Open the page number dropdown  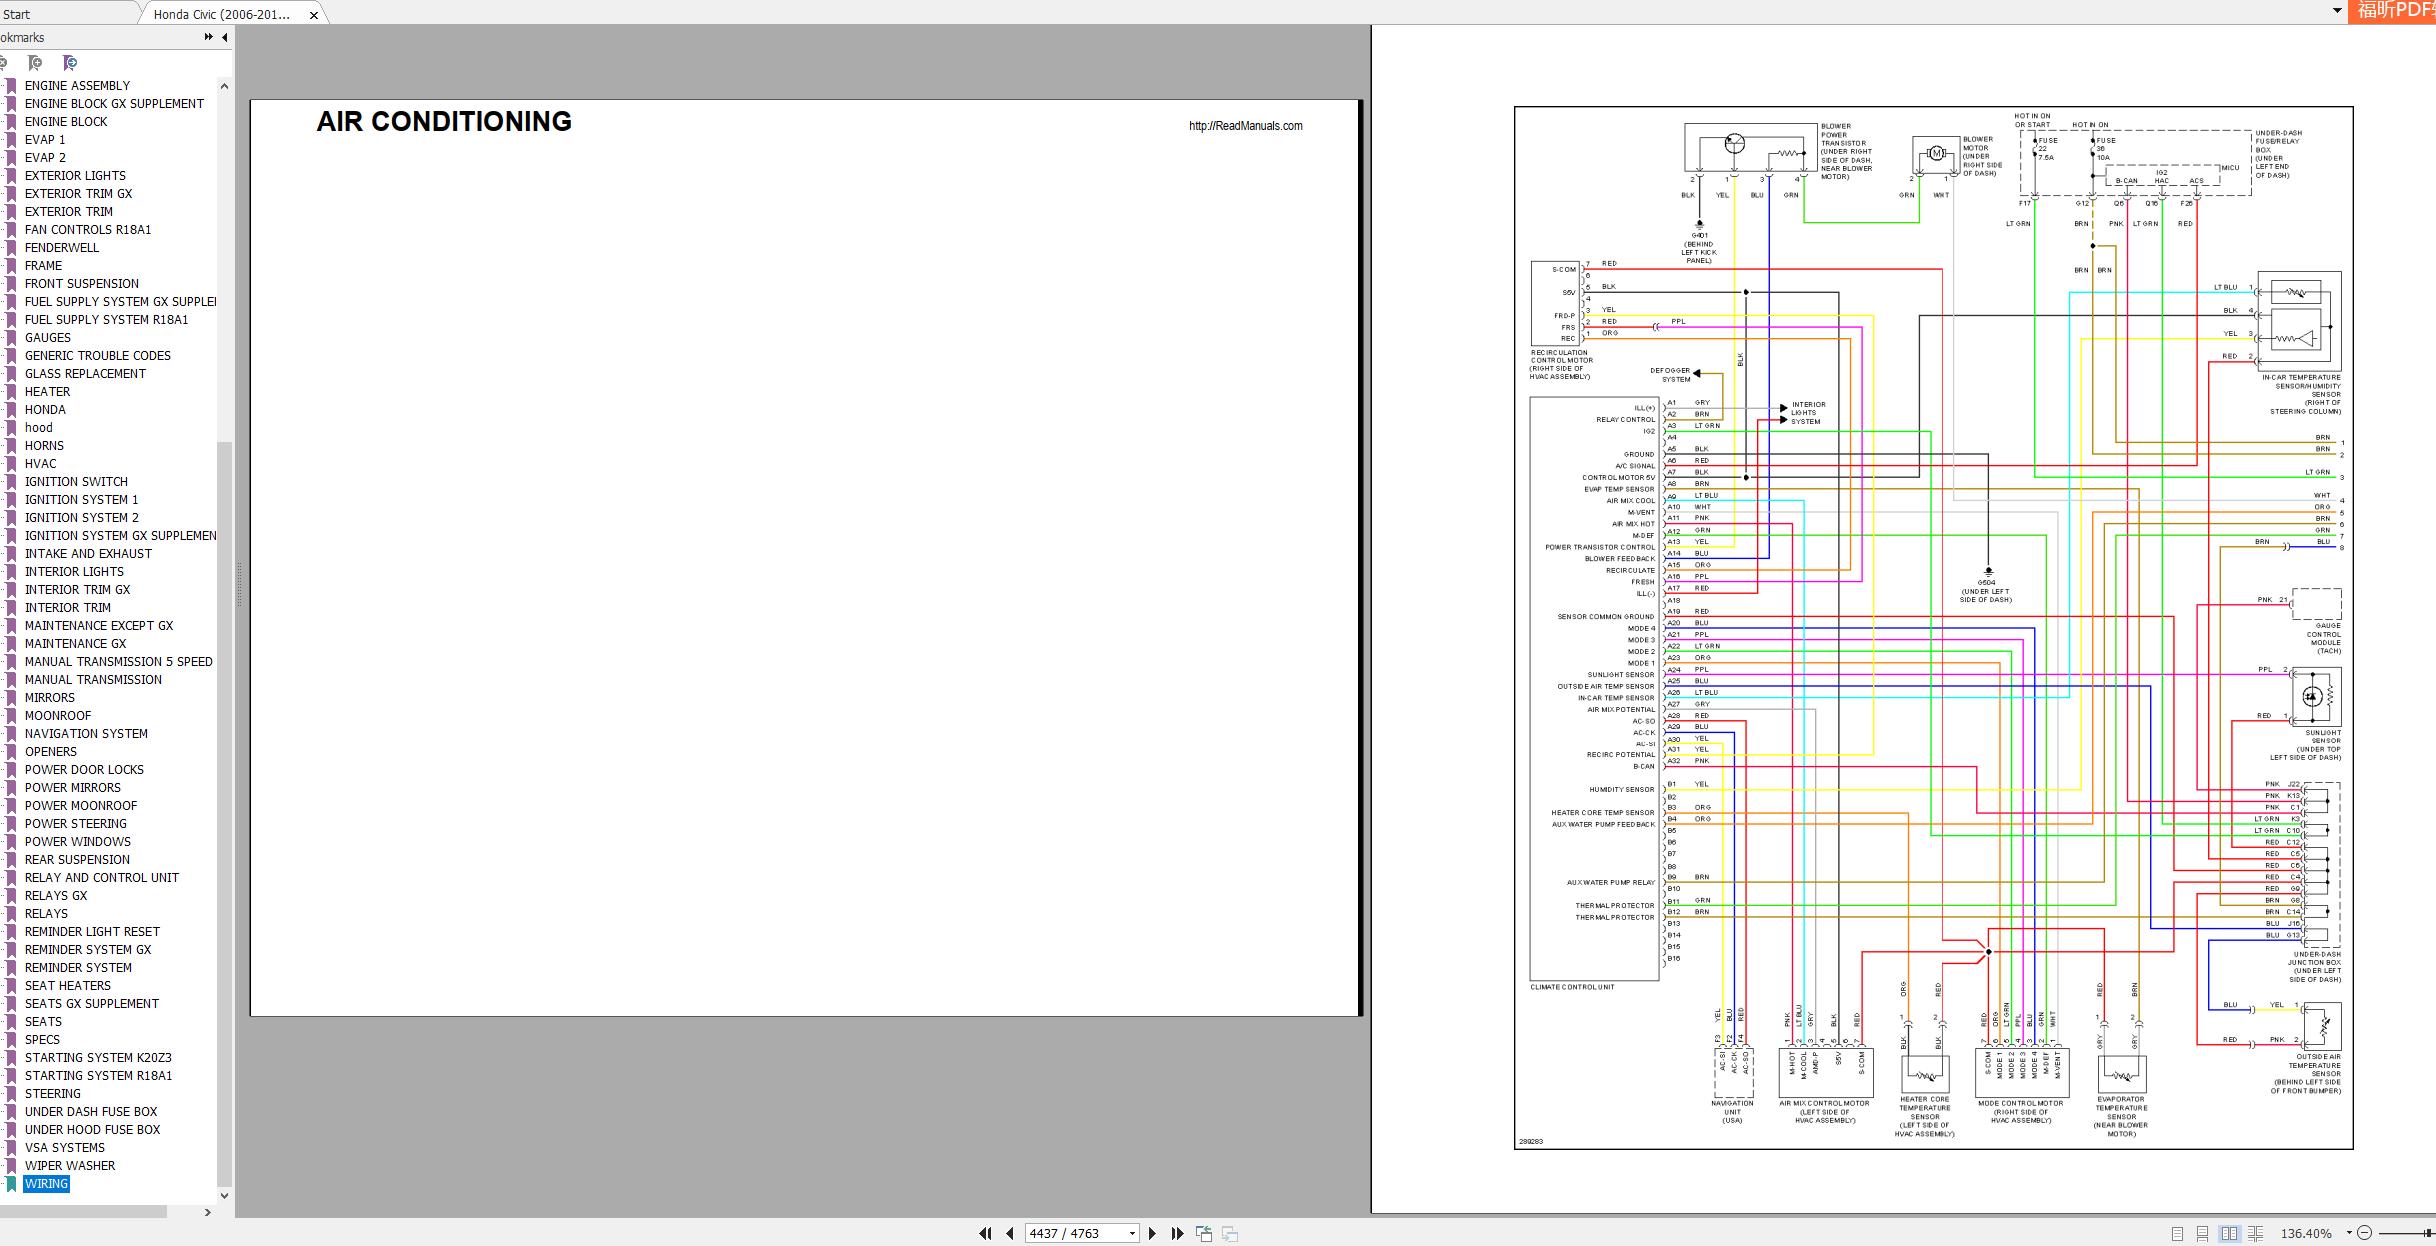point(1132,1233)
